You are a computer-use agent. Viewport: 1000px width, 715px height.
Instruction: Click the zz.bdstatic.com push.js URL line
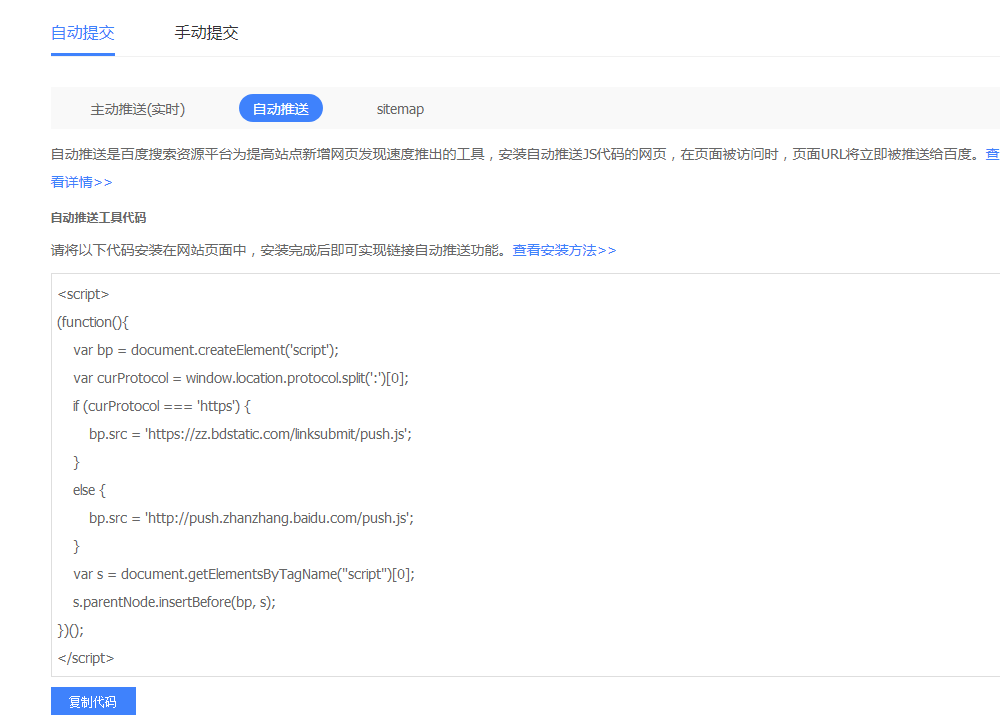click(x=250, y=434)
